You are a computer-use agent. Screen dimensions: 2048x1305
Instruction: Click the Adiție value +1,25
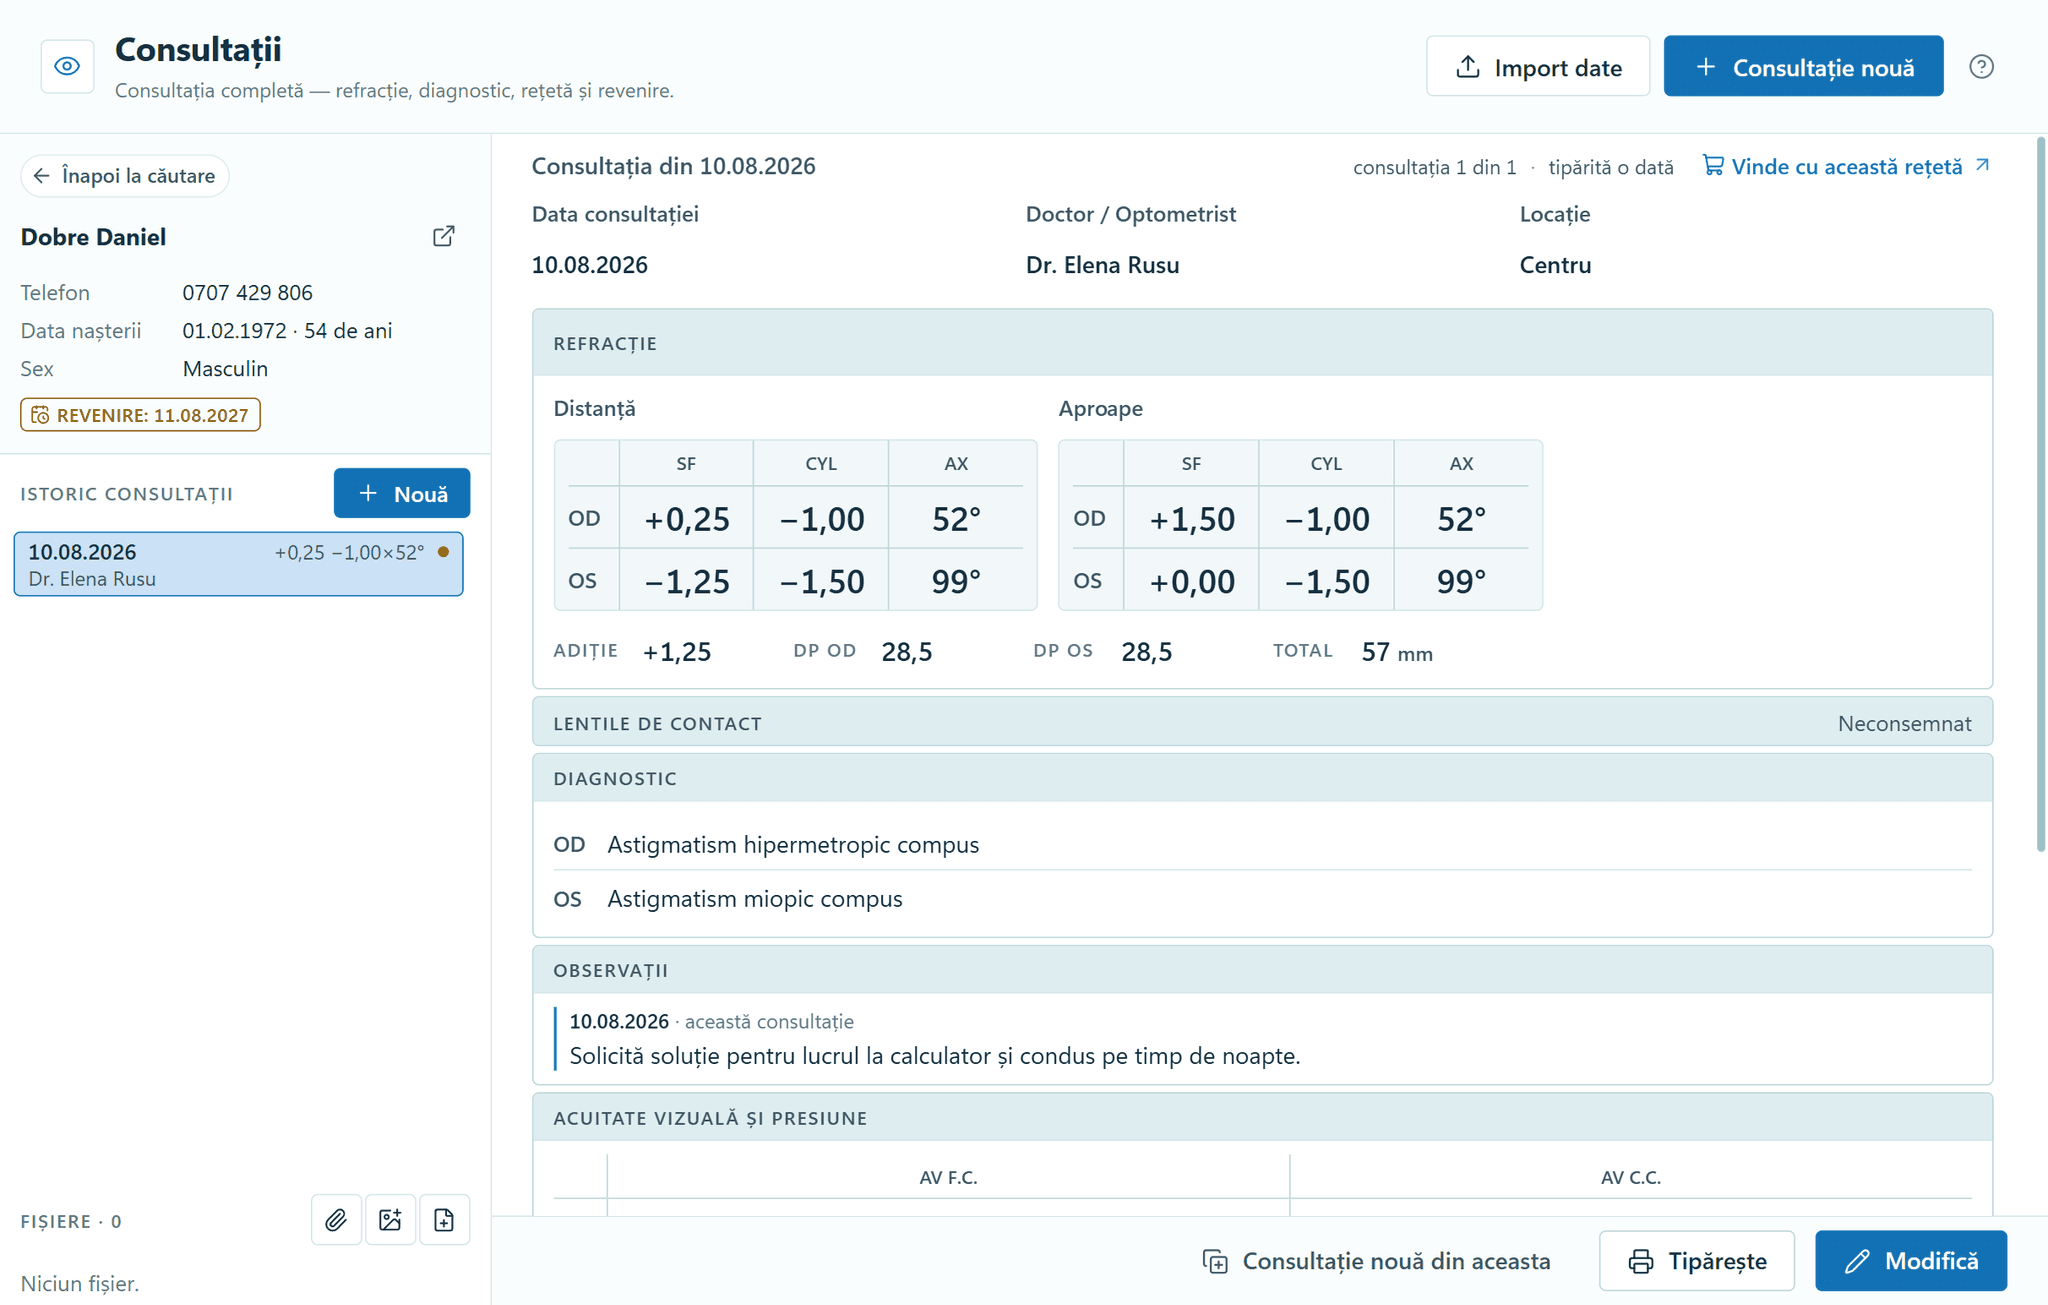click(x=677, y=652)
